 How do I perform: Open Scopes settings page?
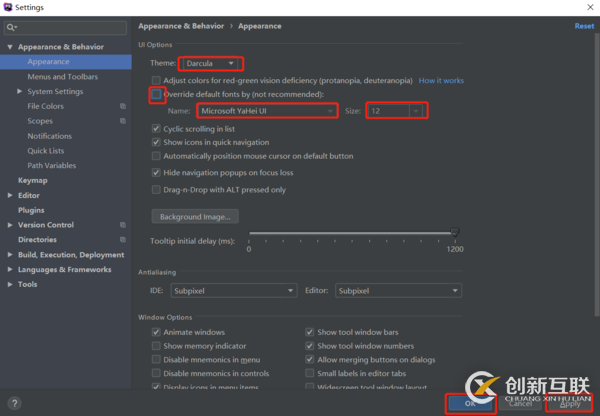point(40,121)
